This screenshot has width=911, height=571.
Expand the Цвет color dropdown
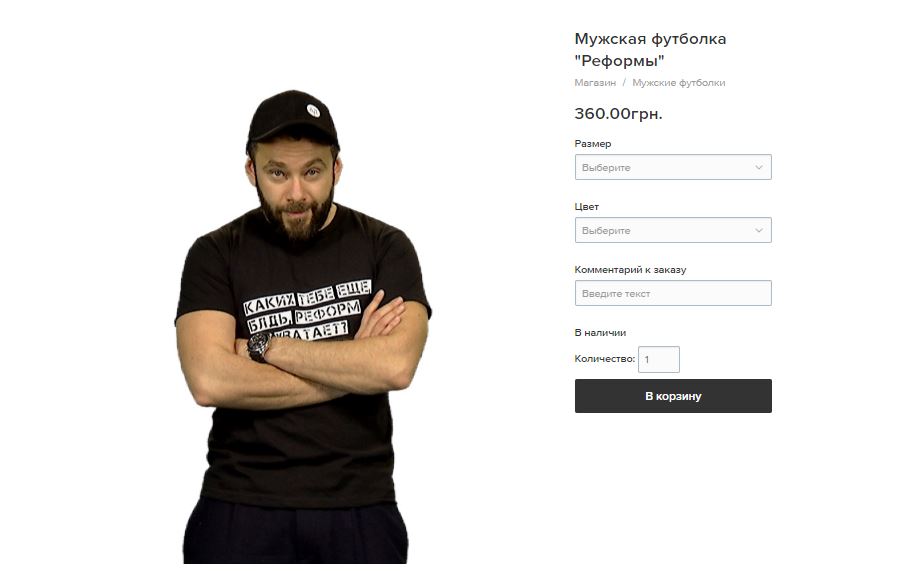click(673, 230)
